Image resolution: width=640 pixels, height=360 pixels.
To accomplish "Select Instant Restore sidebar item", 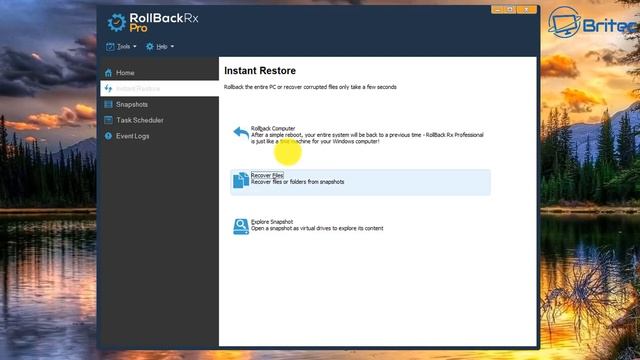I will pyautogui.click(x=159, y=89).
